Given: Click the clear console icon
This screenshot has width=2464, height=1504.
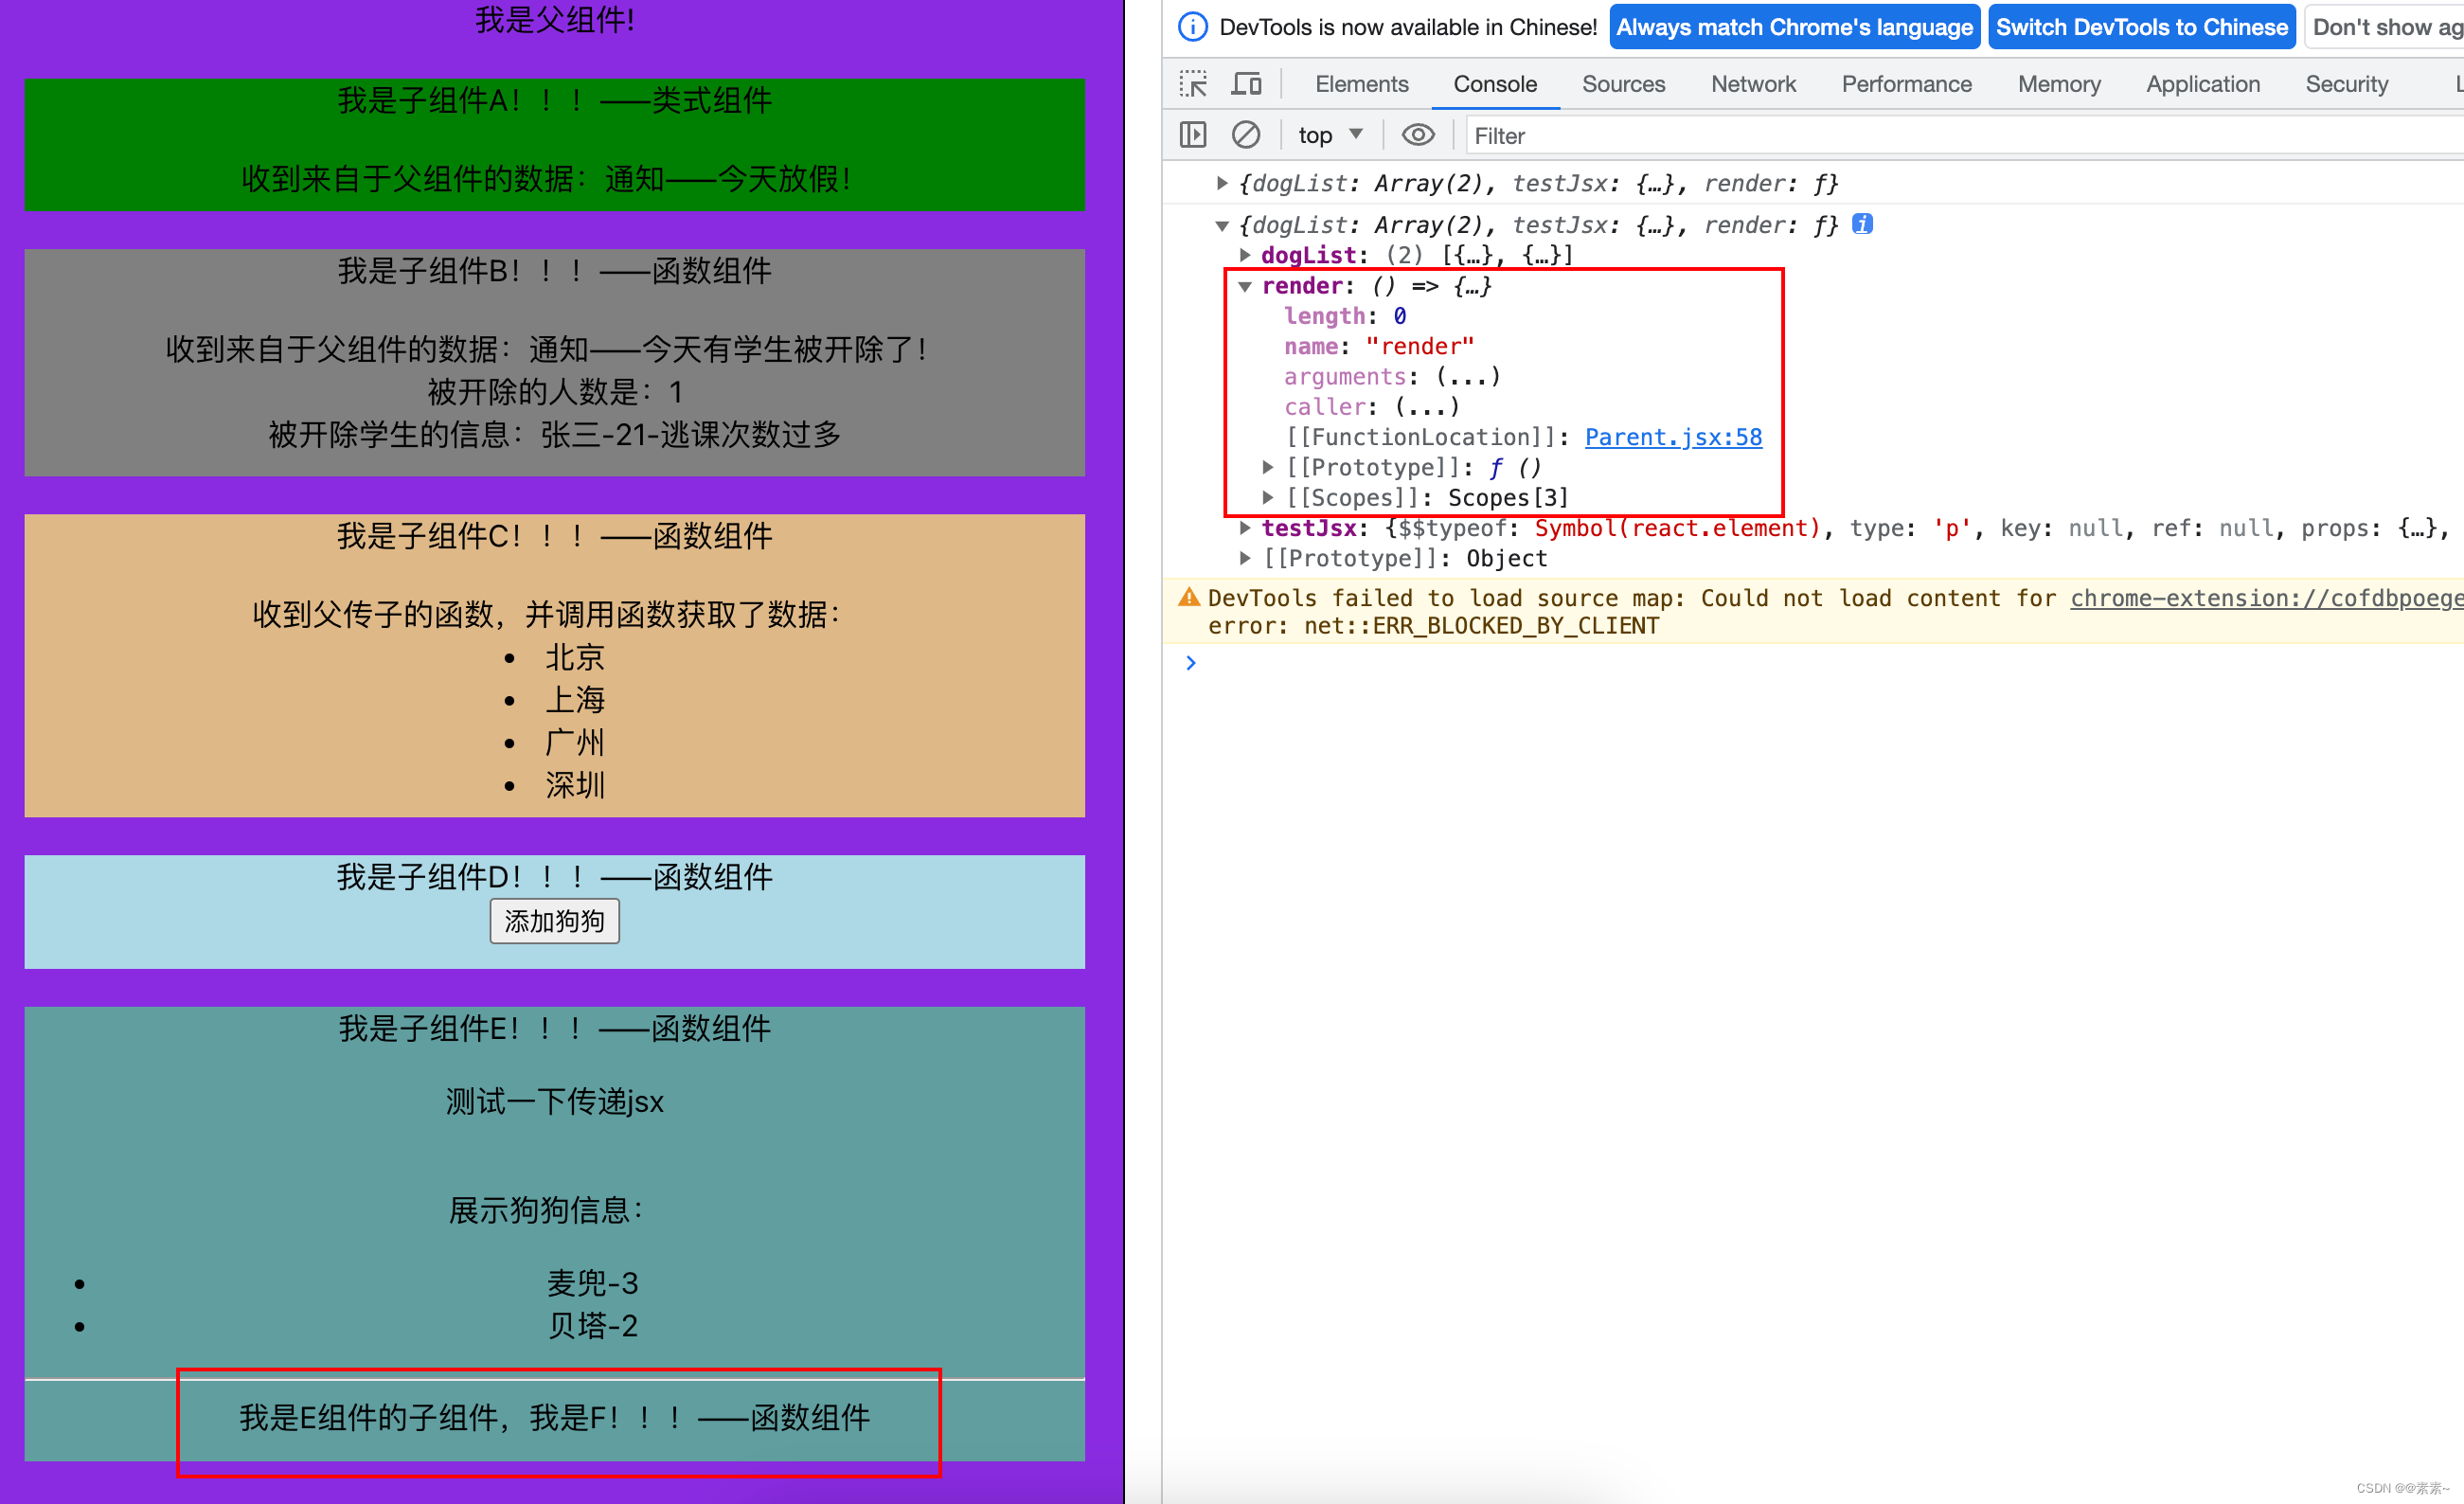Looking at the screenshot, I should tap(1242, 135).
